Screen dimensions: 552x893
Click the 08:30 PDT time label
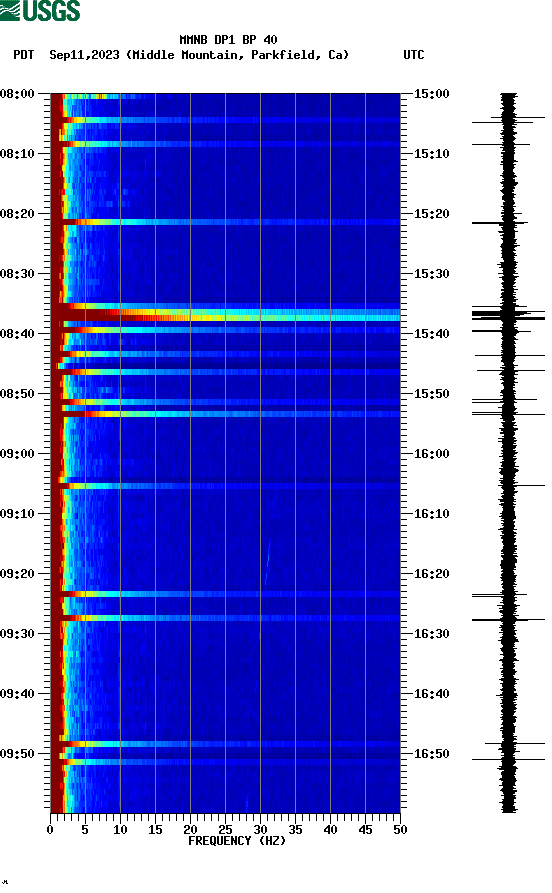(17, 273)
